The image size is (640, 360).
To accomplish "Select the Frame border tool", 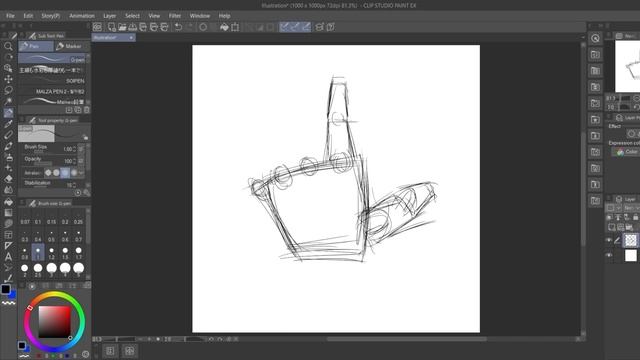I will click(x=8, y=235).
